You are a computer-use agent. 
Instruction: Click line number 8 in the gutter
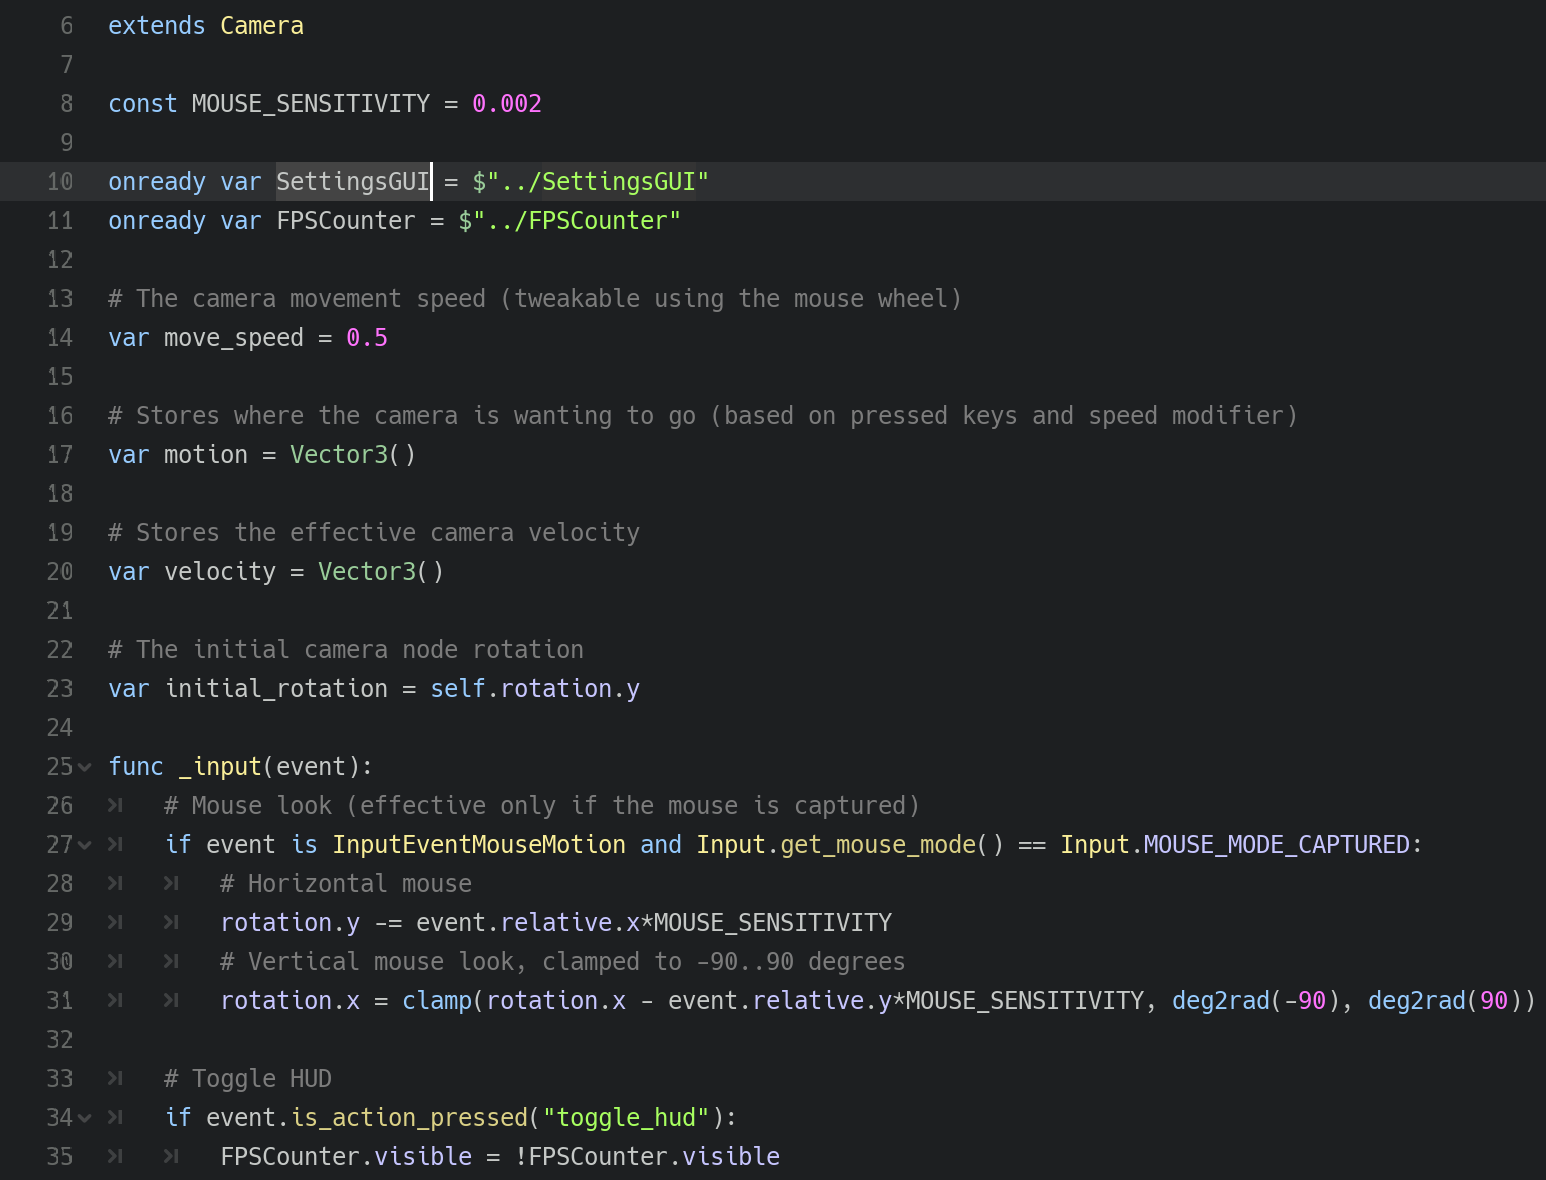pyautogui.click(x=67, y=104)
